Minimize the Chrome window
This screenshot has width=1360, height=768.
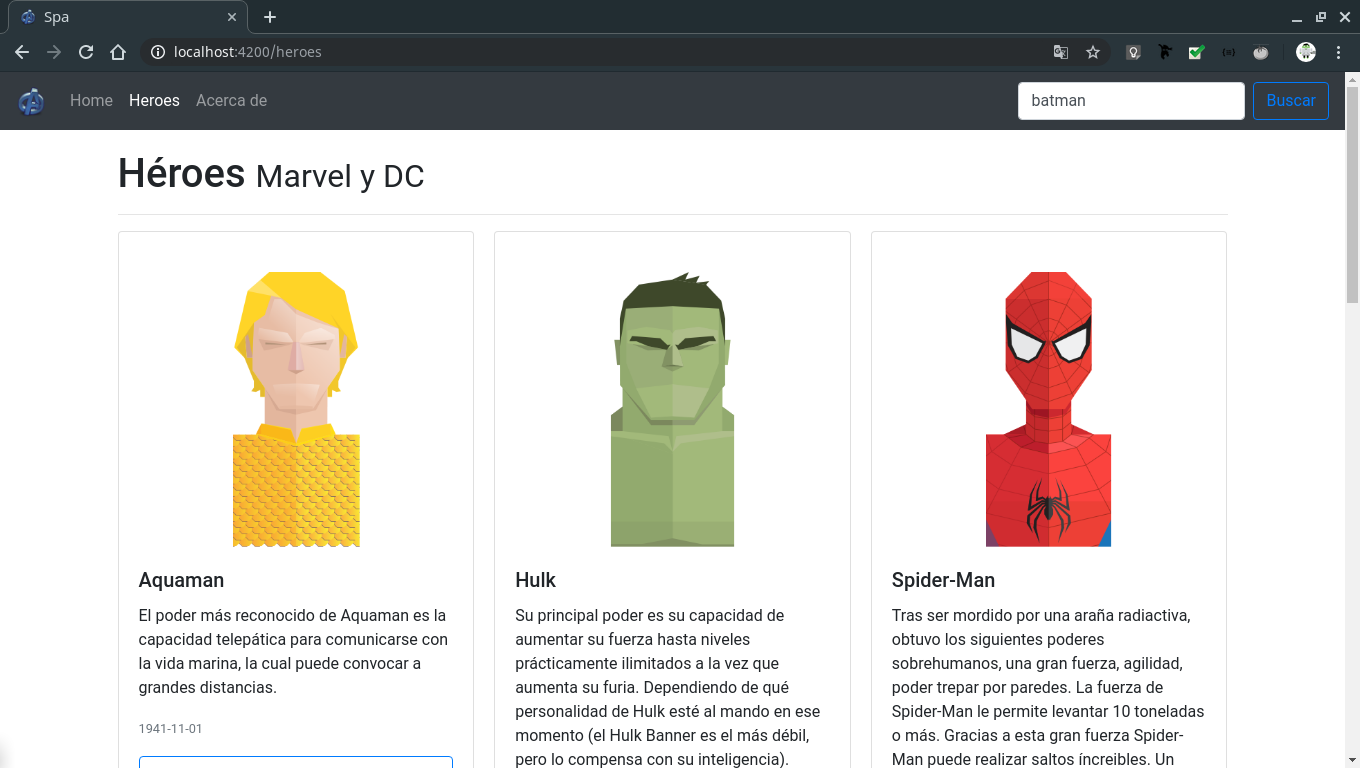coord(1297,17)
